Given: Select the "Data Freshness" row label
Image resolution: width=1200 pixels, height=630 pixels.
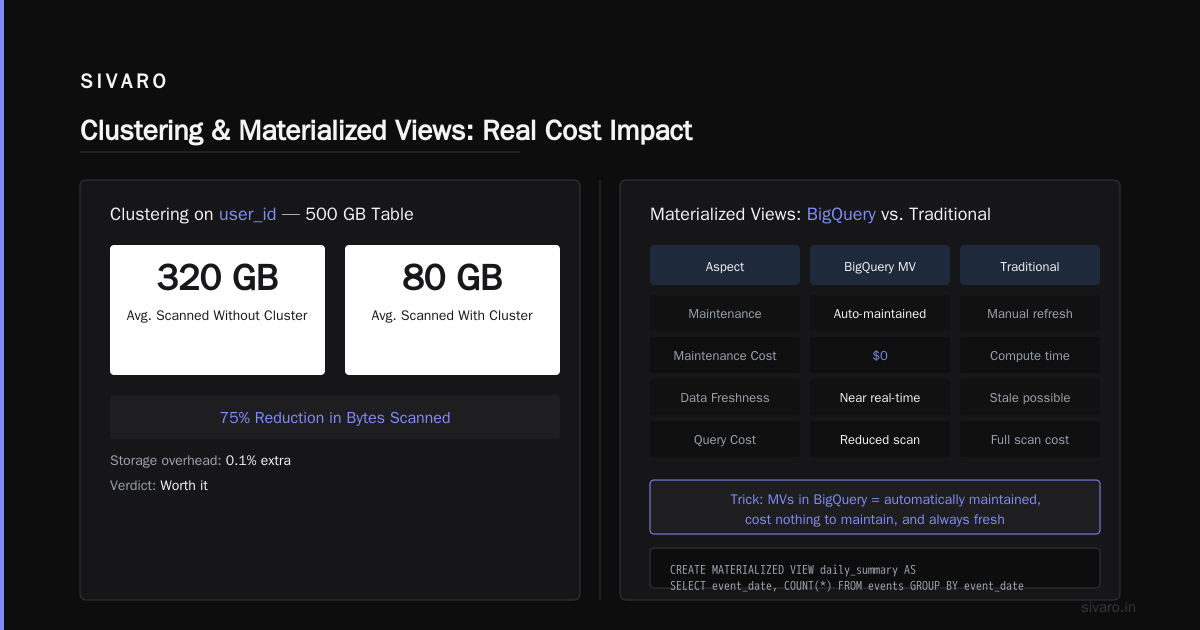Looking at the screenshot, I should pyautogui.click(x=725, y=397).
